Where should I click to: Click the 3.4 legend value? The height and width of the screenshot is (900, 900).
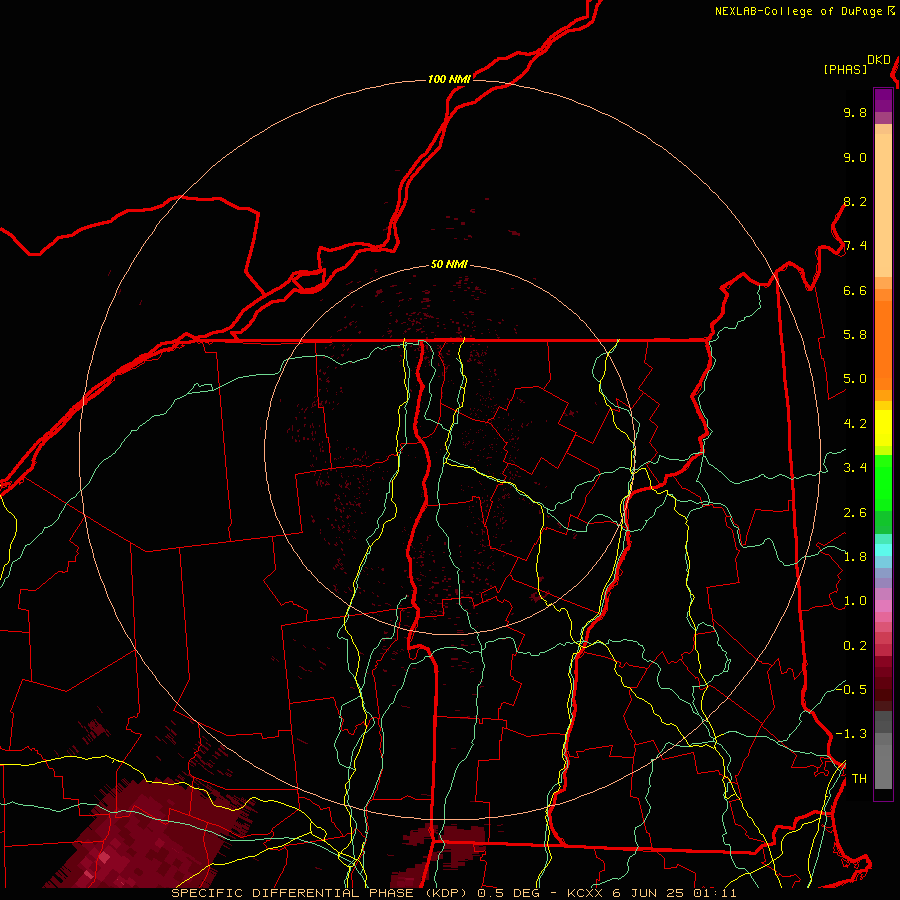pyautogui.click(x=855, y=468)
